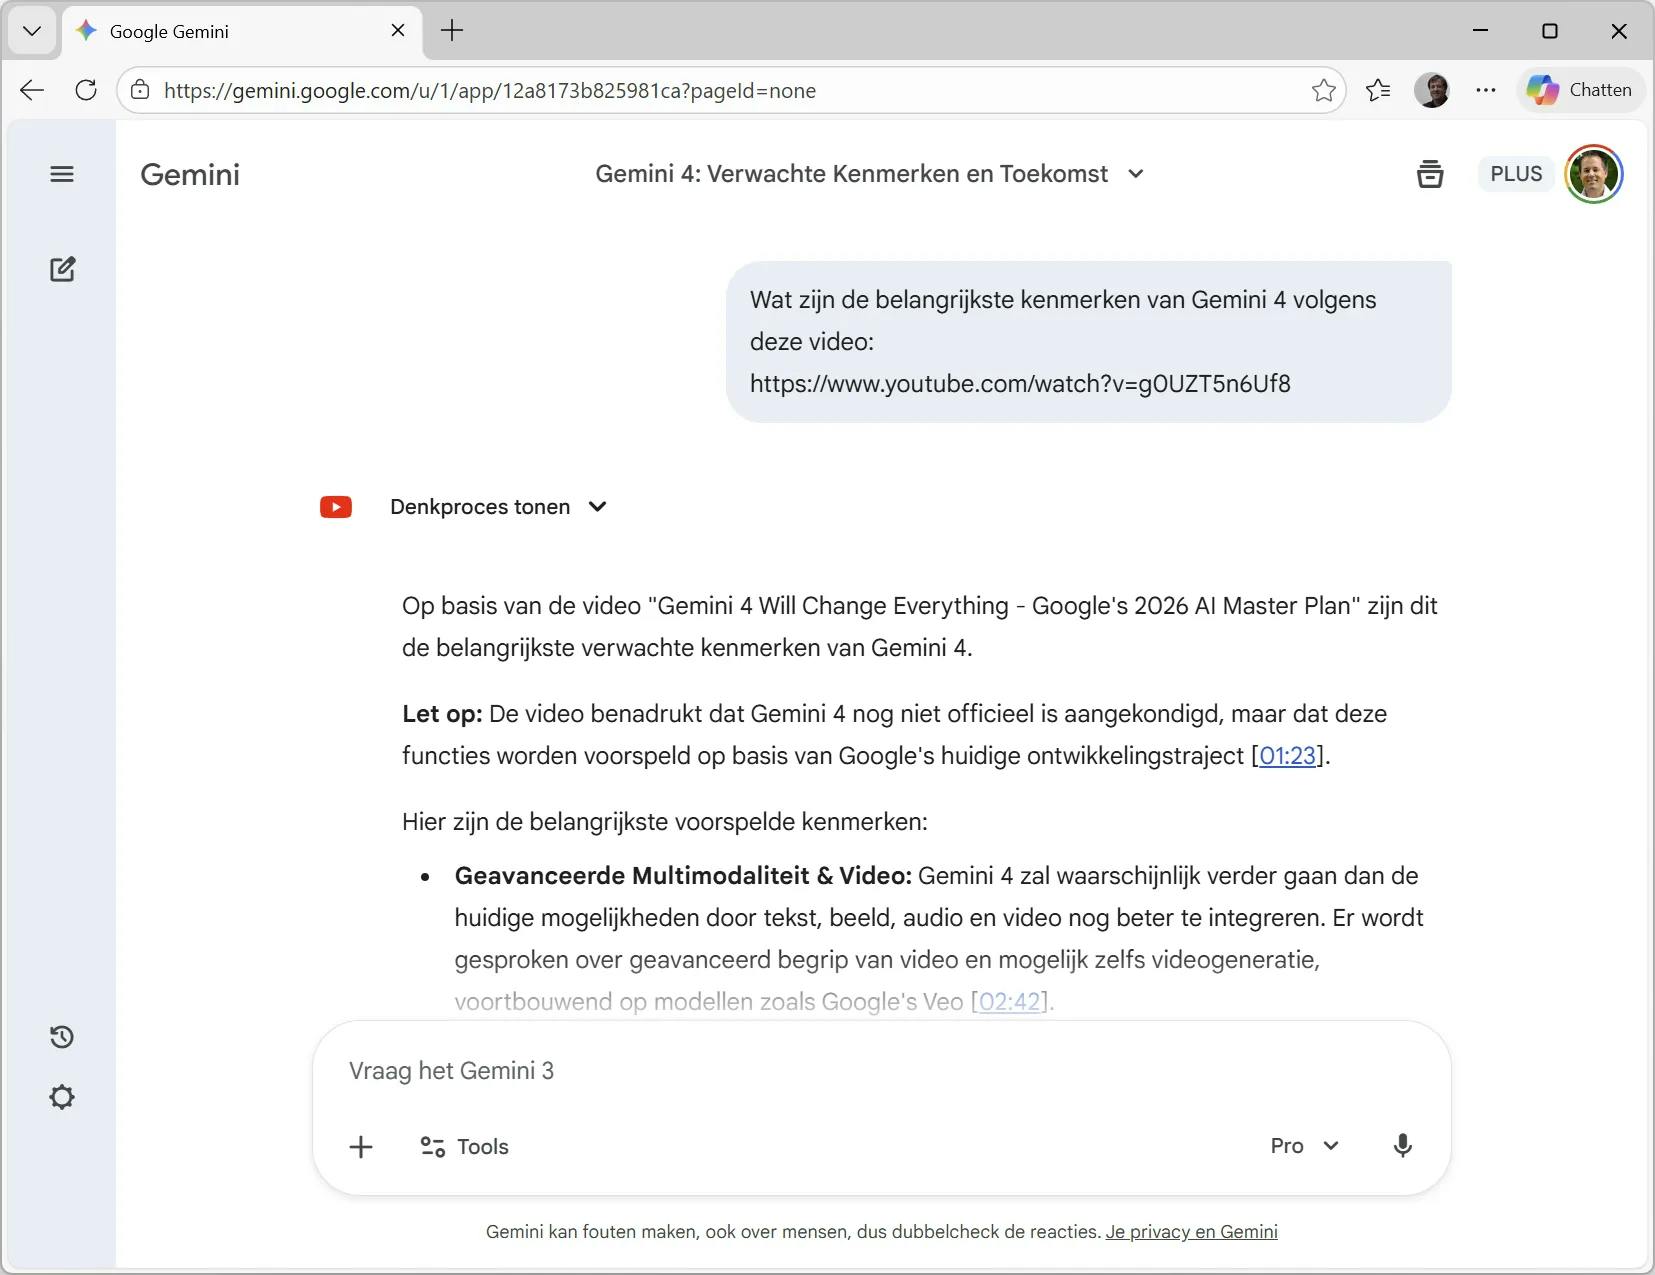The height and width of the screenshot is (1275, 1655).
Task: Click the PLUS subscription badge
Action: (1516, 174)
